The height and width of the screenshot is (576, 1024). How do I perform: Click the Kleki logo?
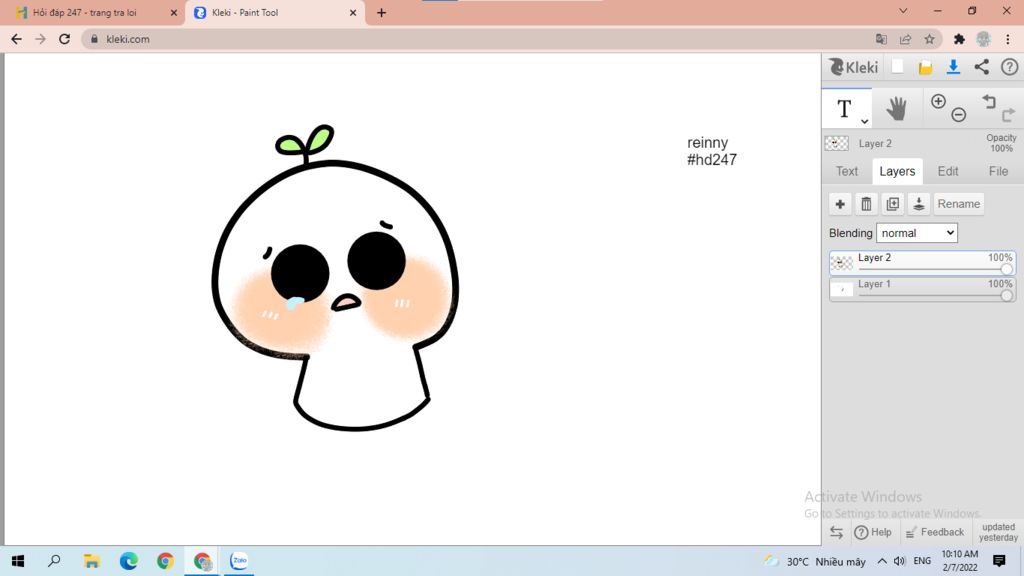pos(854,67)
